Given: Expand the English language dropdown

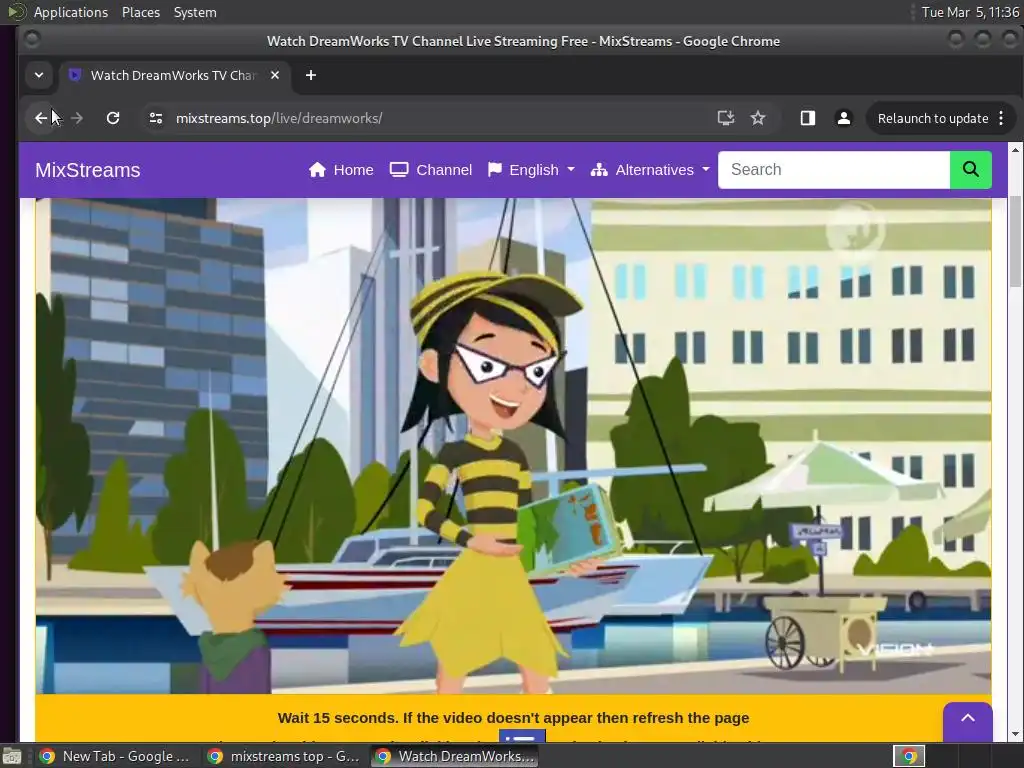Looking at the screenshot, I should (531, 170).
